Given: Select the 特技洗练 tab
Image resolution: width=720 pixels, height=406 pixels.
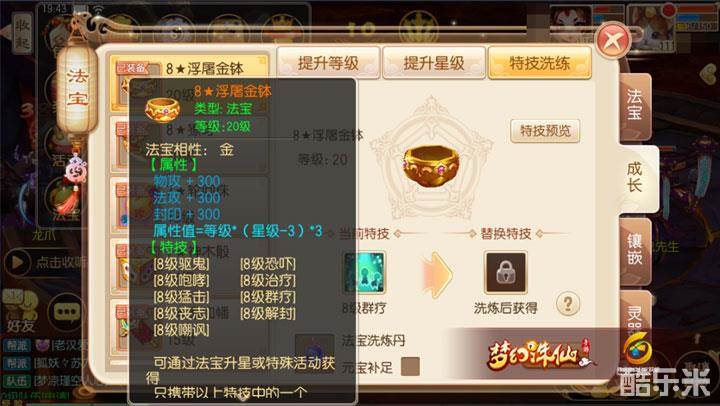Looking at the screenshot, I should (x=540, y=63).
